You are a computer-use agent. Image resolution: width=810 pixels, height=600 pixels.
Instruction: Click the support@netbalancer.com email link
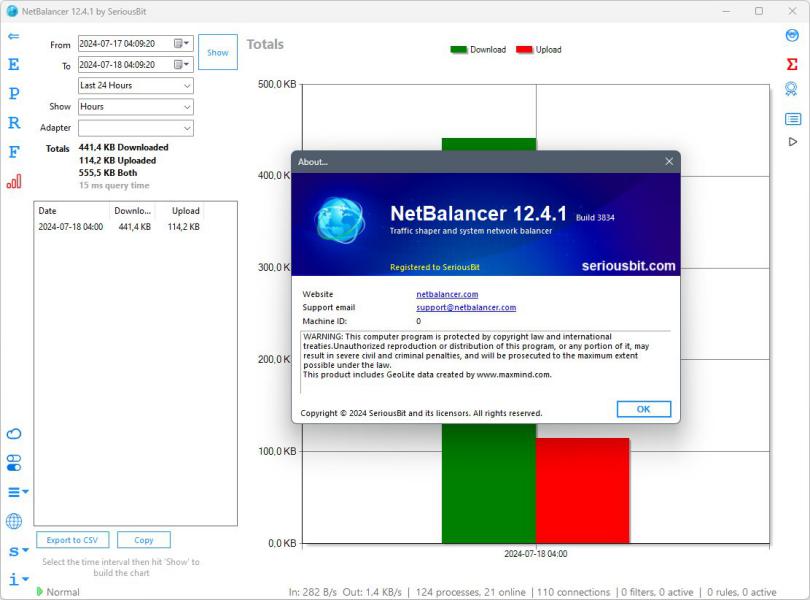click(466, 307)
